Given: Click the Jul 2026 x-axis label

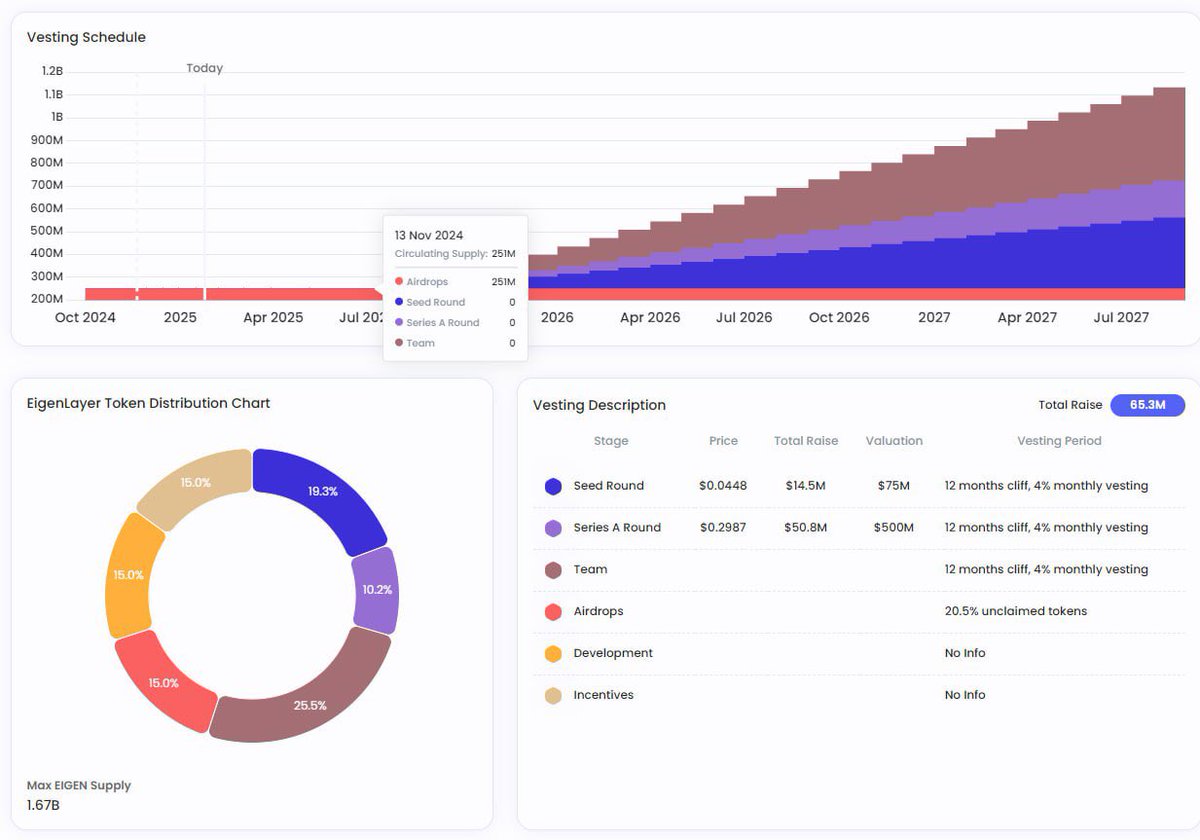Looking at the screenshot, I should 744,318.
